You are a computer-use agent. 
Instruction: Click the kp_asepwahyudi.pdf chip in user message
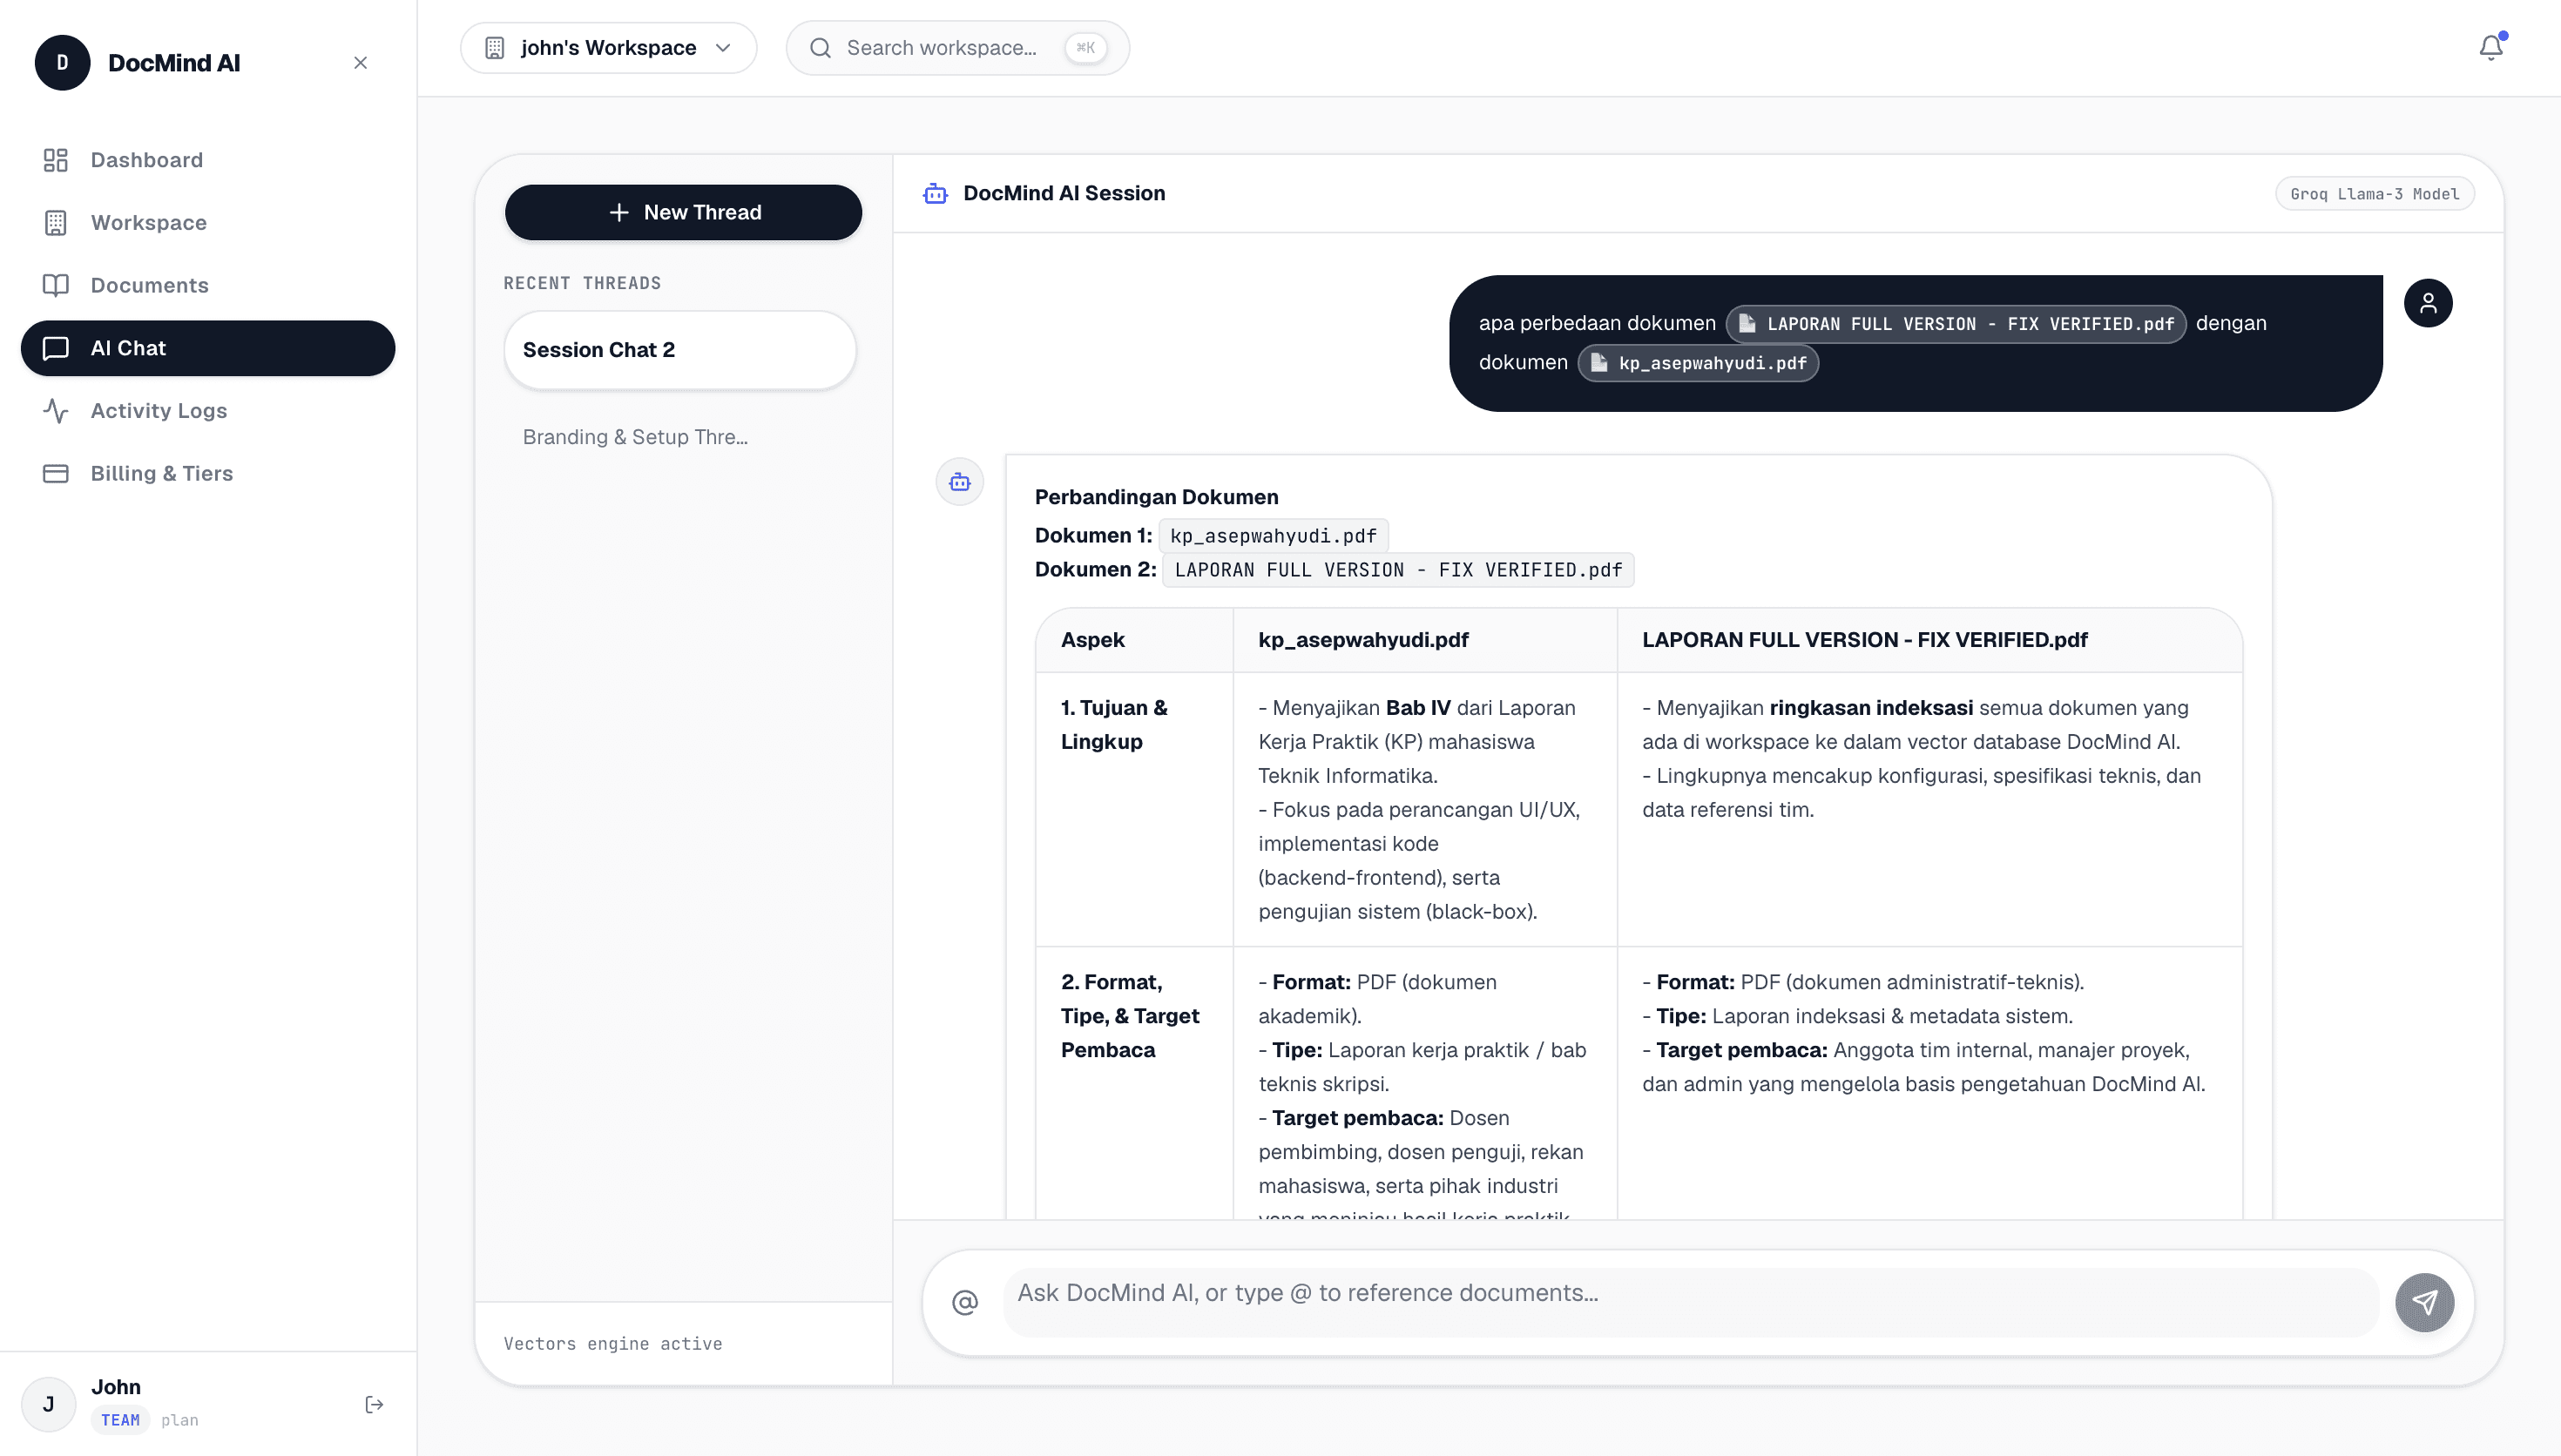click(x=1698, y=363)
